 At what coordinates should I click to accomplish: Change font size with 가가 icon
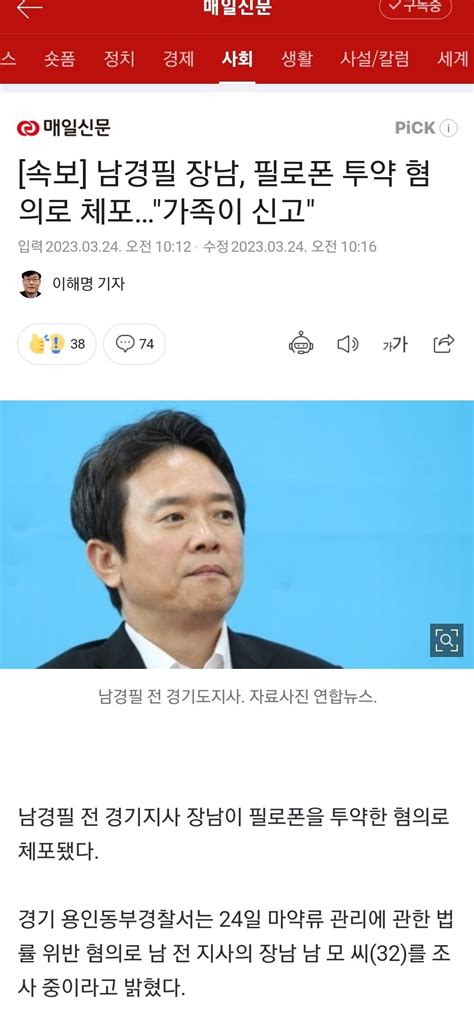395,344
